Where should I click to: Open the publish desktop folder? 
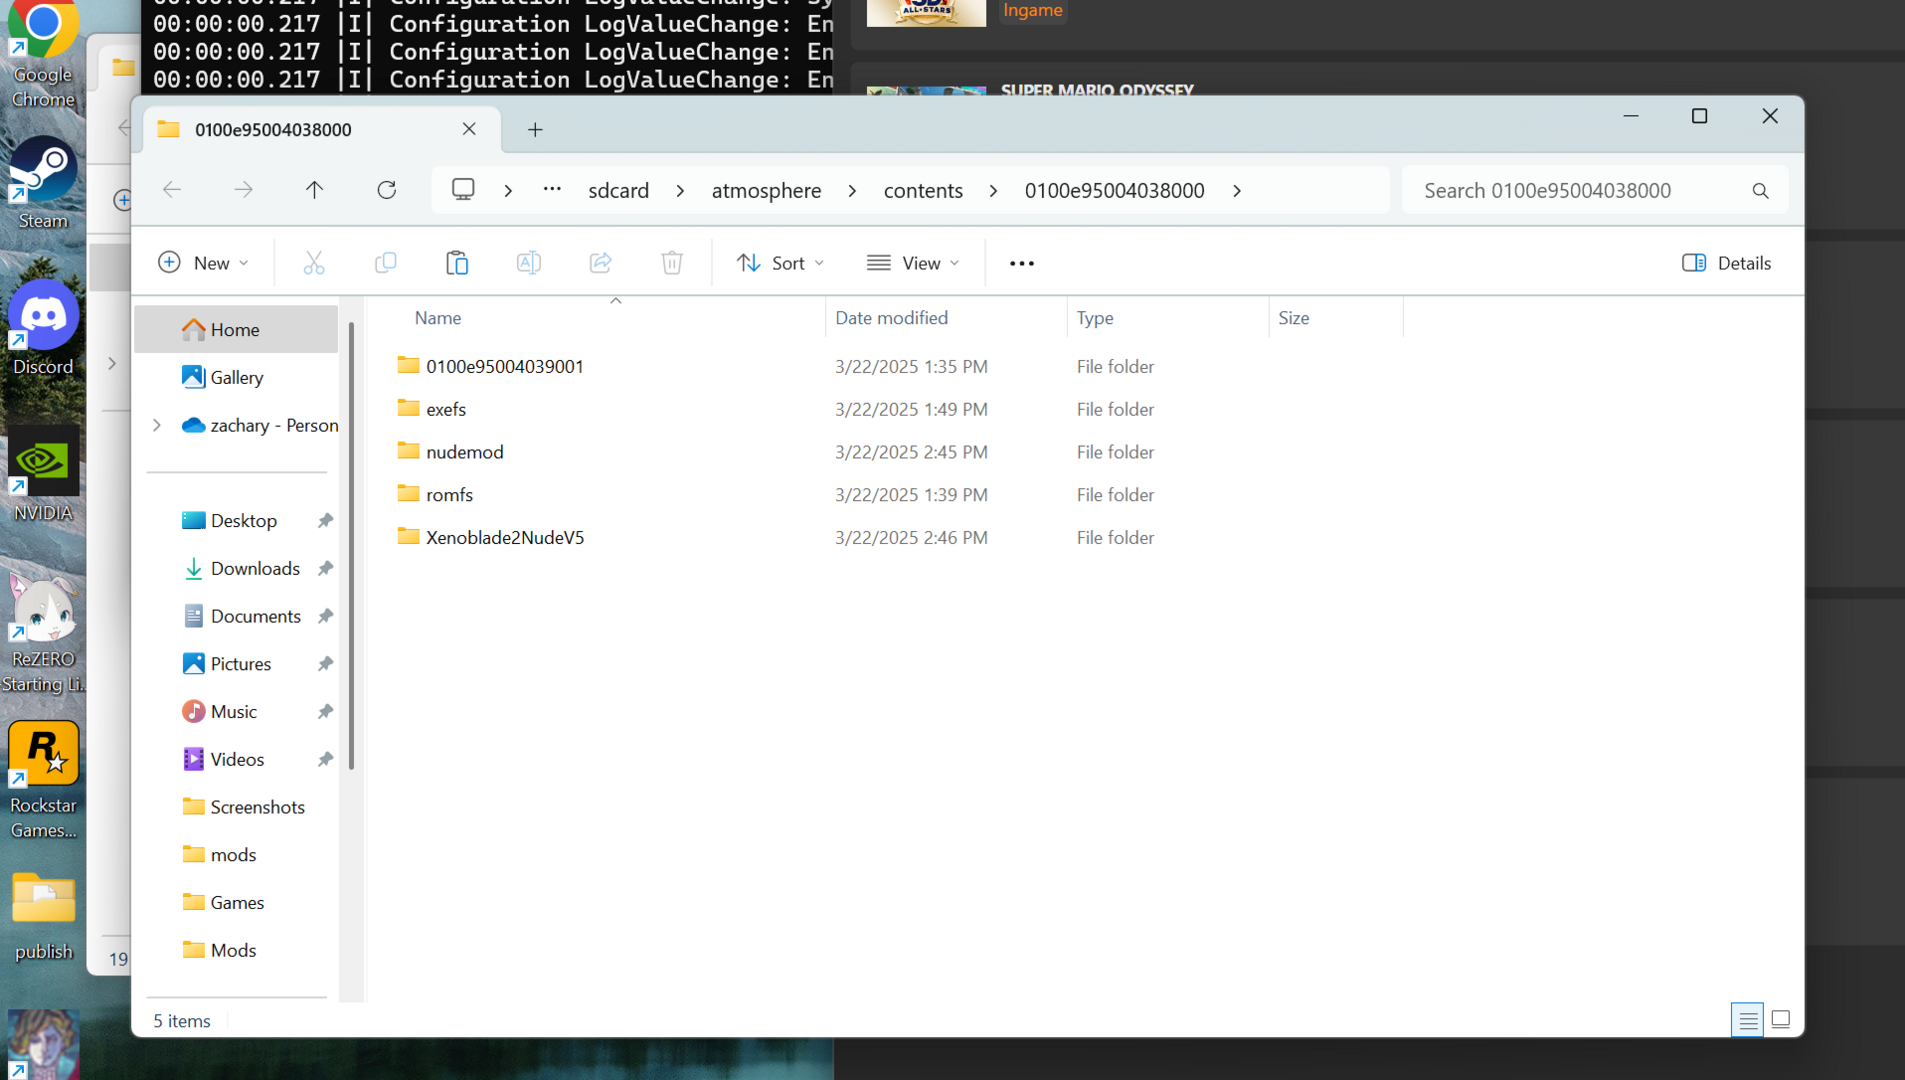pyautogui.click(x=43, y=917)
